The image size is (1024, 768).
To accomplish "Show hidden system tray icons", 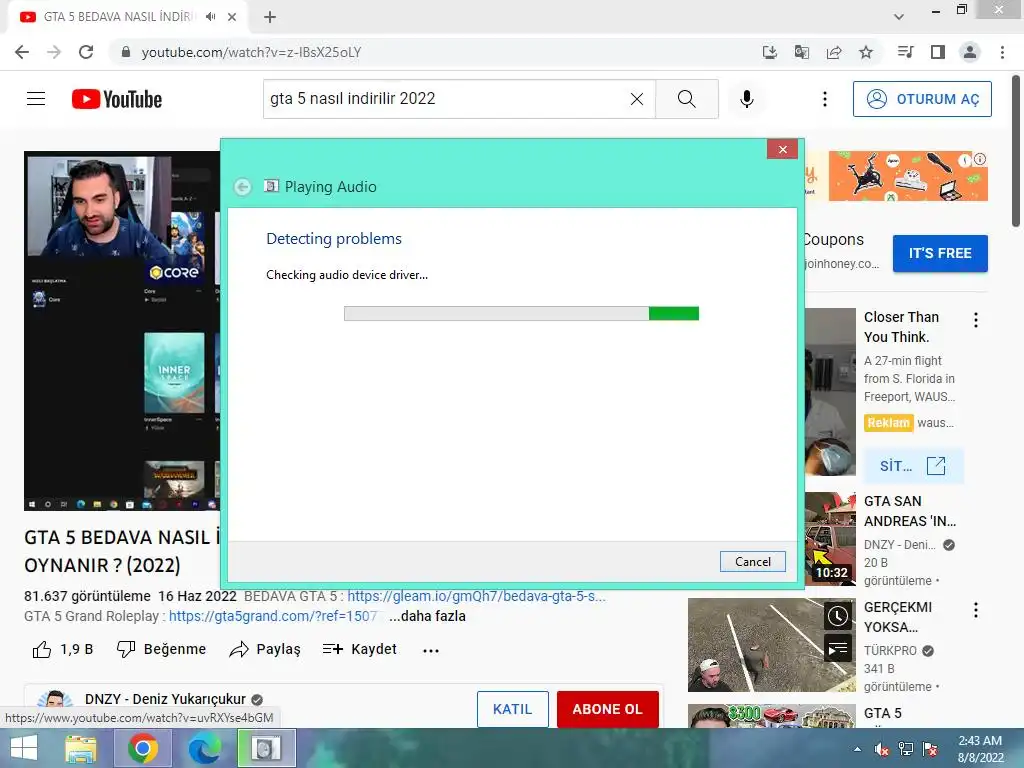I will tap(857, 749).
